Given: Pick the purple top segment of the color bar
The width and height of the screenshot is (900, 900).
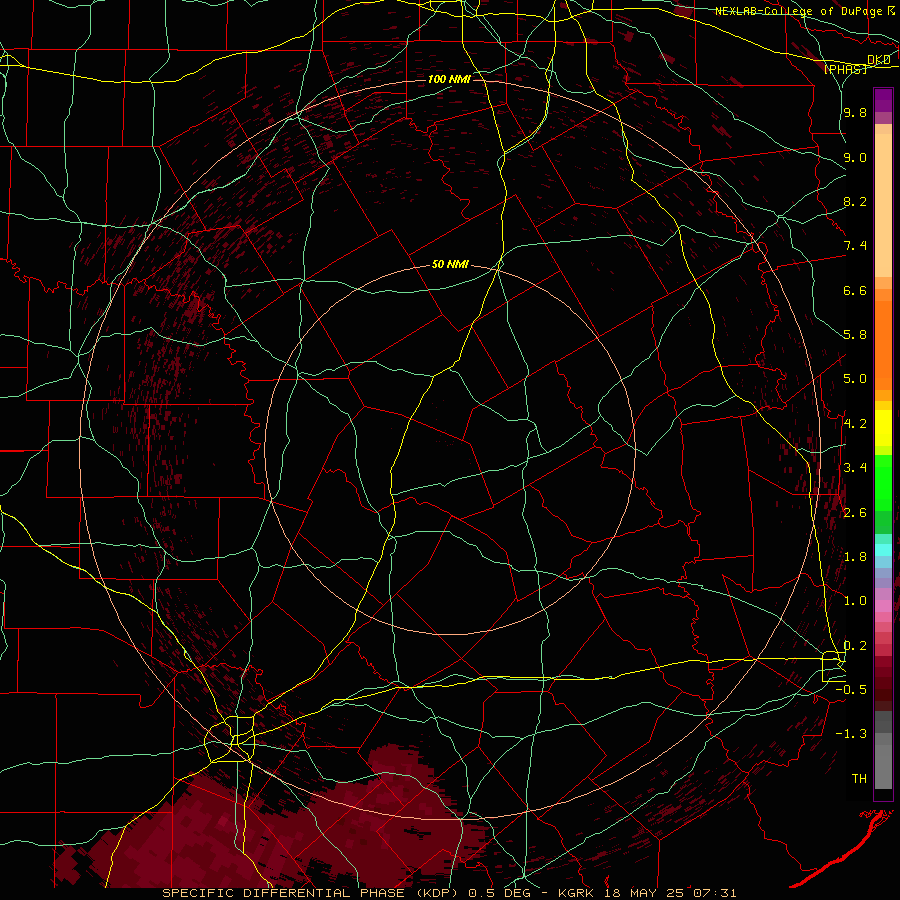Looking at the screenshot, I should [883, 100].
